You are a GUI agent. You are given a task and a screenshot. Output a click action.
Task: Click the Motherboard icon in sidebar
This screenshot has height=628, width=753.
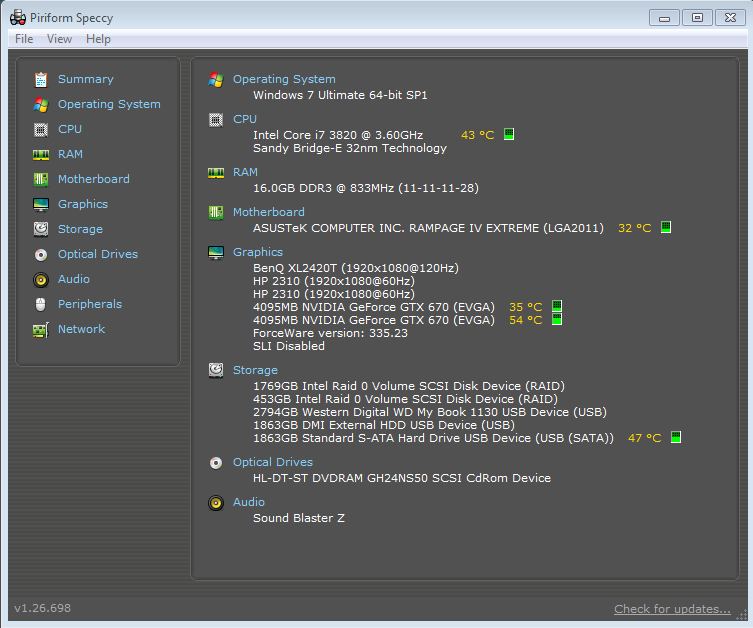tap(41, 180)
